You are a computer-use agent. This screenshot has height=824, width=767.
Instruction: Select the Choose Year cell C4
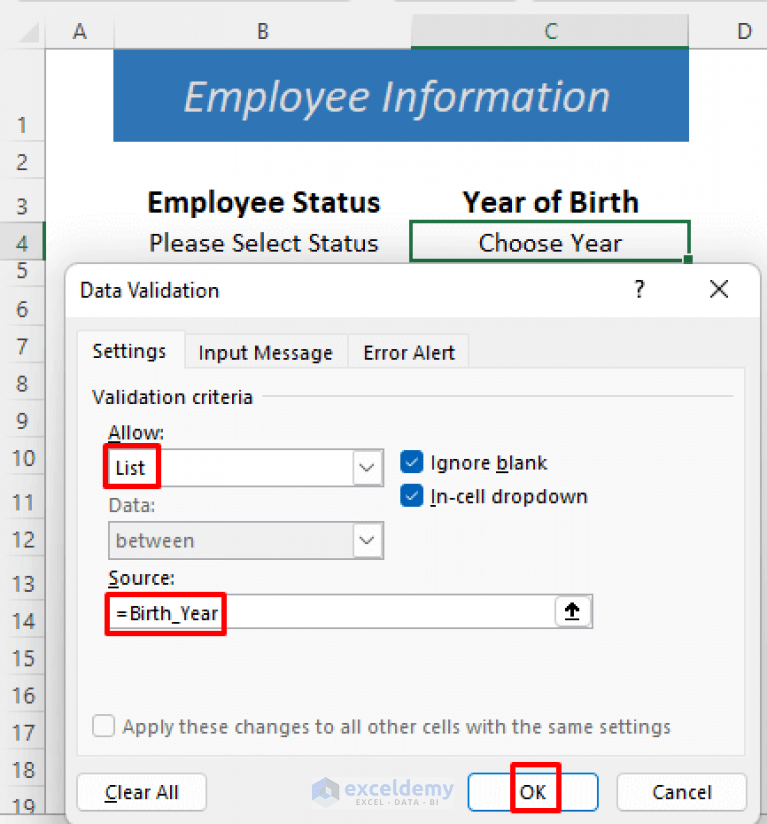click(549, 242)
